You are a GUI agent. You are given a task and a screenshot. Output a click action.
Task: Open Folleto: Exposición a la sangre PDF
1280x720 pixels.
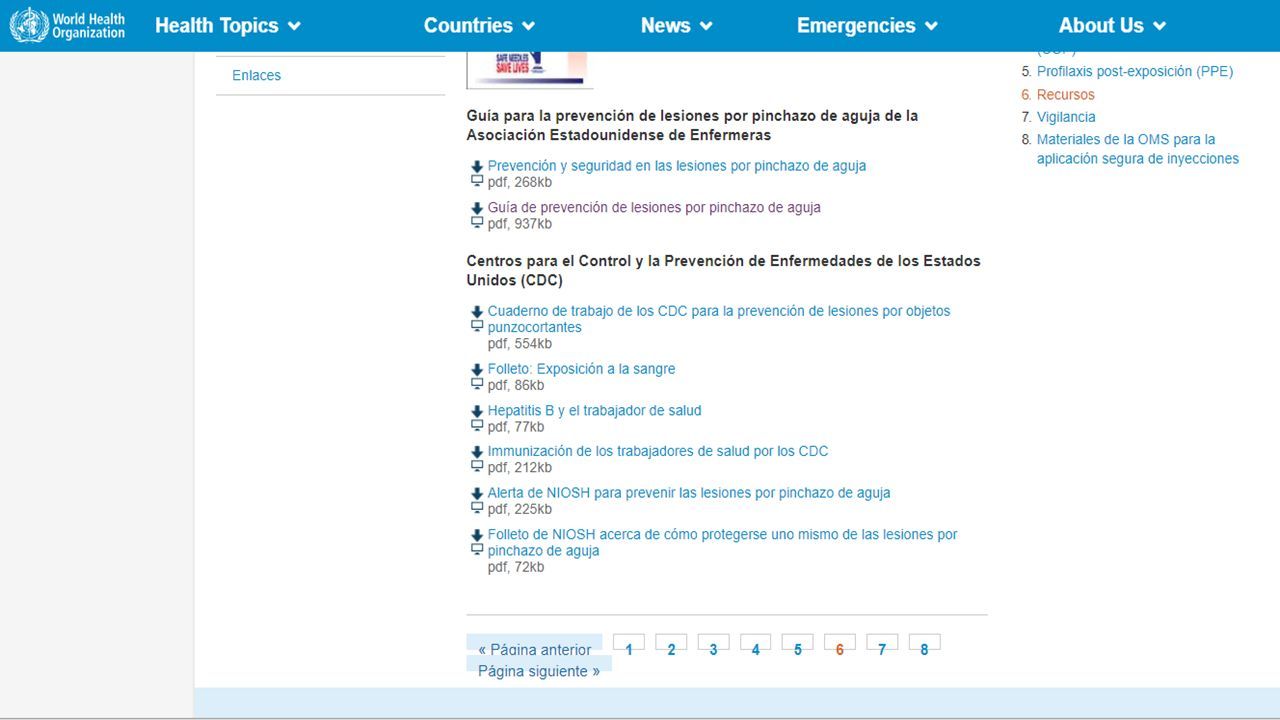(x=581, y=369)
